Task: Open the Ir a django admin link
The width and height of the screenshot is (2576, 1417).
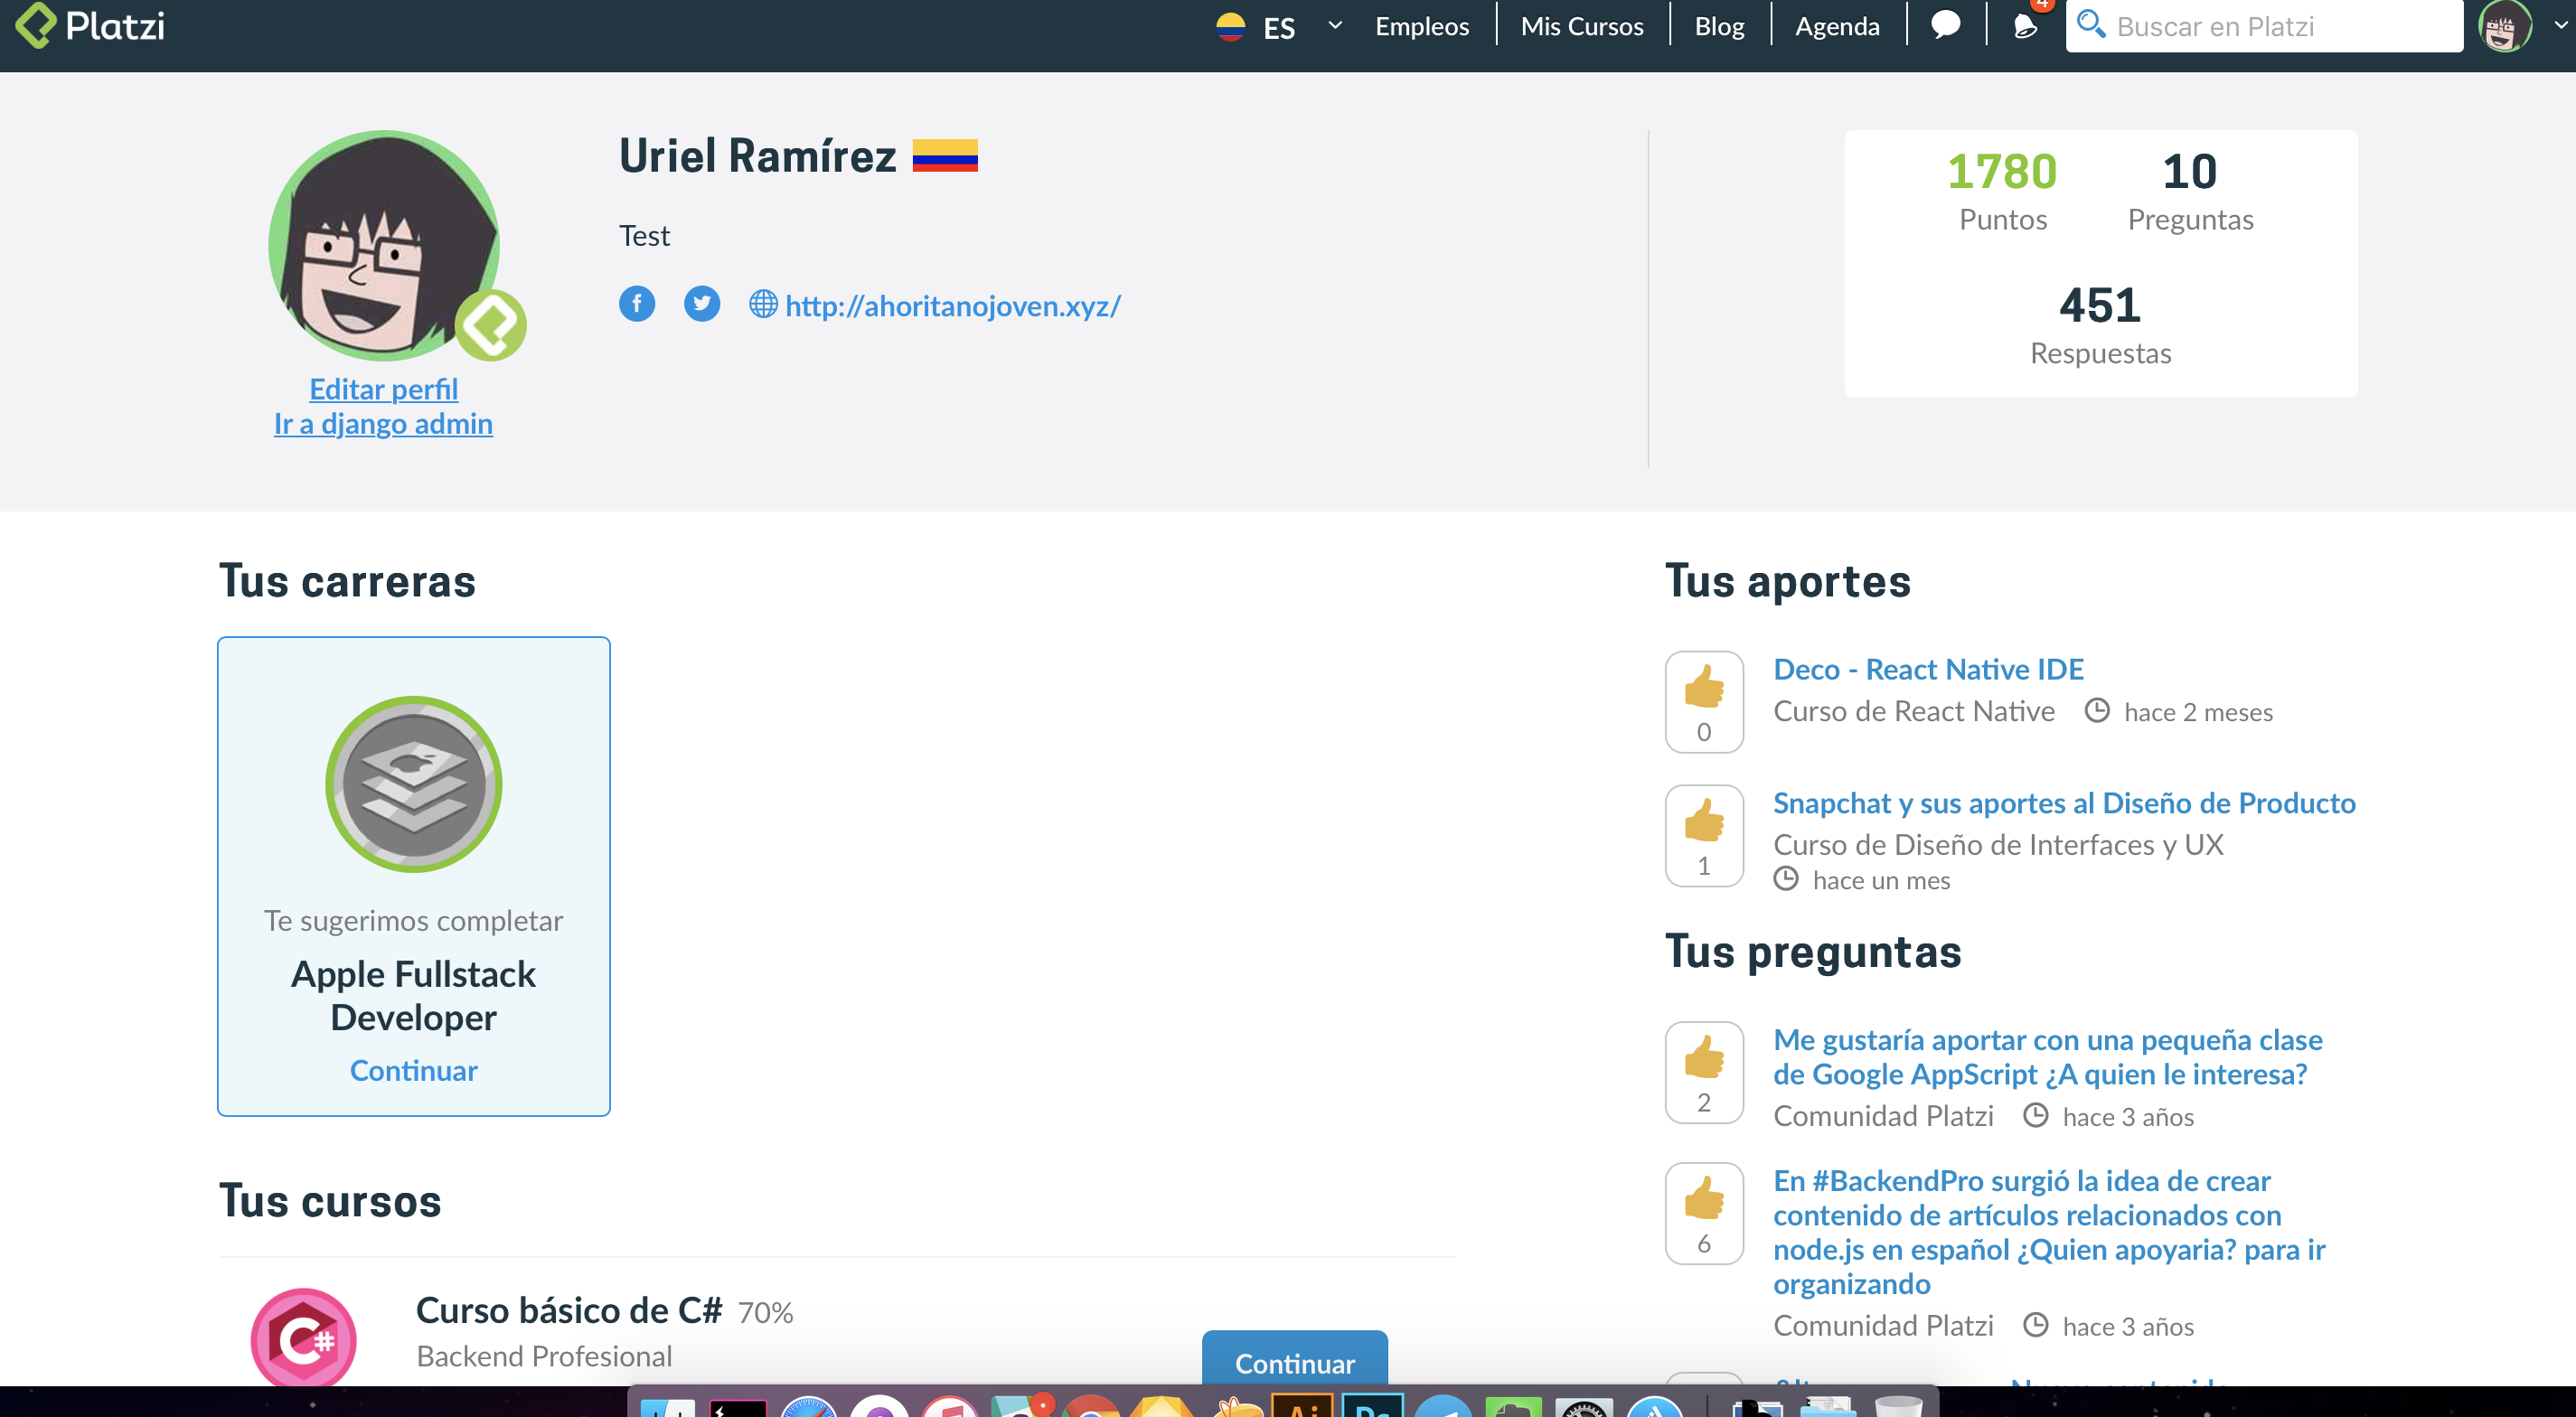Action: coord(384,424)
